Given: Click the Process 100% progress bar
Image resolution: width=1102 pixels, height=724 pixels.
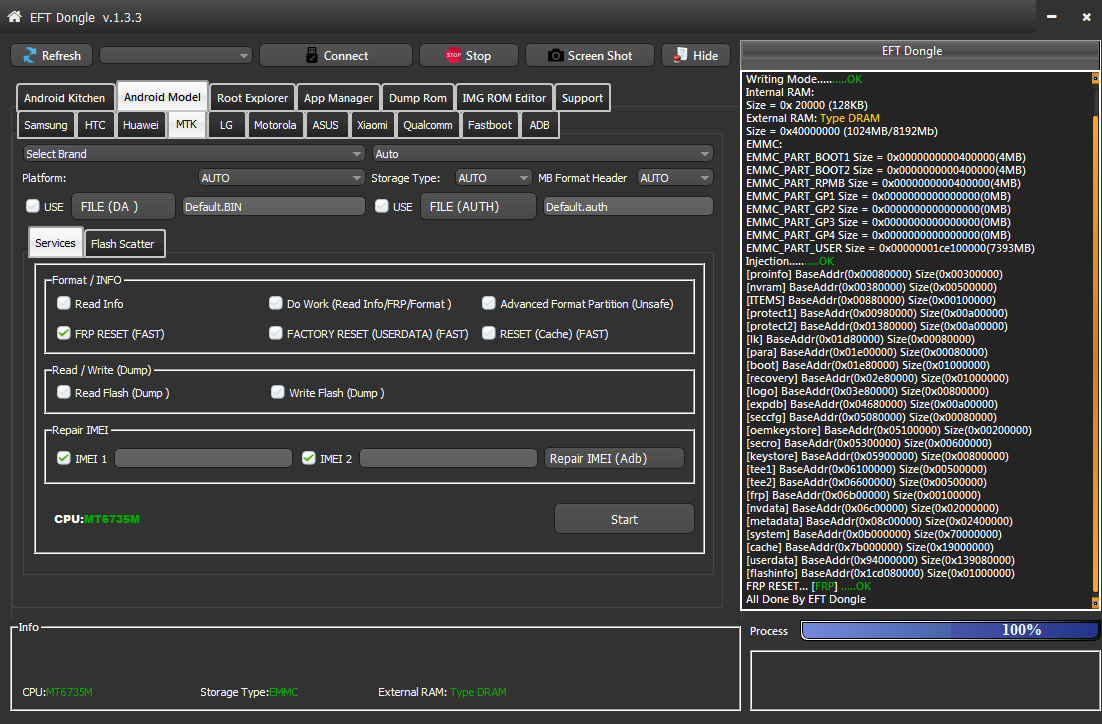Looking at the screenshot, I should (949, 630).
